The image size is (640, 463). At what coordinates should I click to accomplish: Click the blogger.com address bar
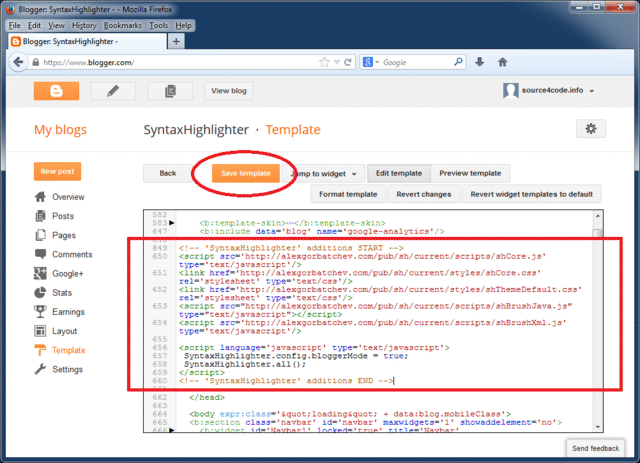click(x=180, y=62)
